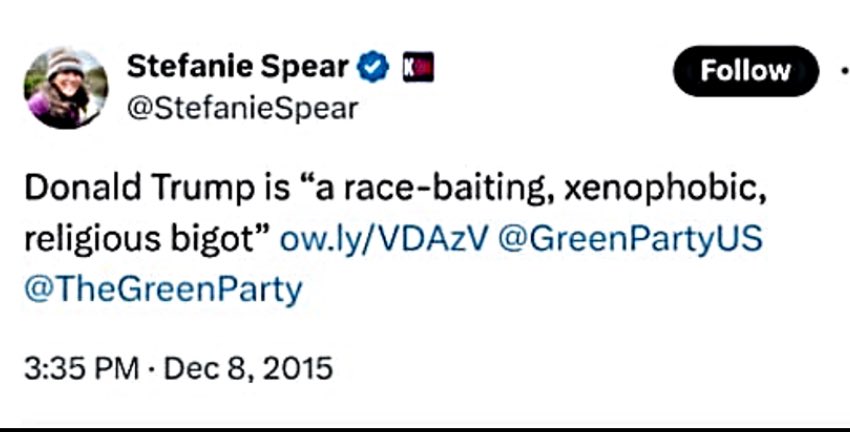Click the dot separator between time and date
The width and height of the screenshot is (850, 432).
pyautogui.click(x=152, y=368)
